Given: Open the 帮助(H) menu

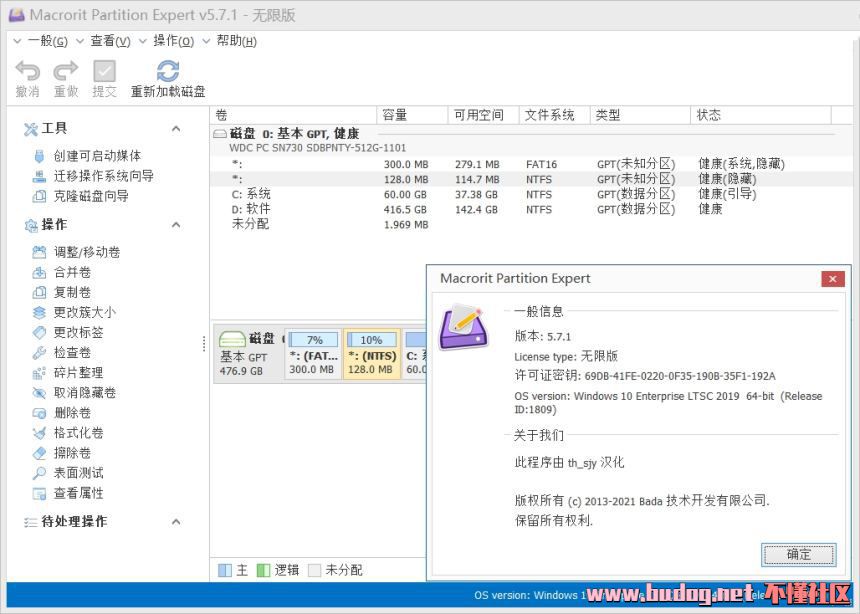Looking at the screenshot, I should [x=236, y=41].
